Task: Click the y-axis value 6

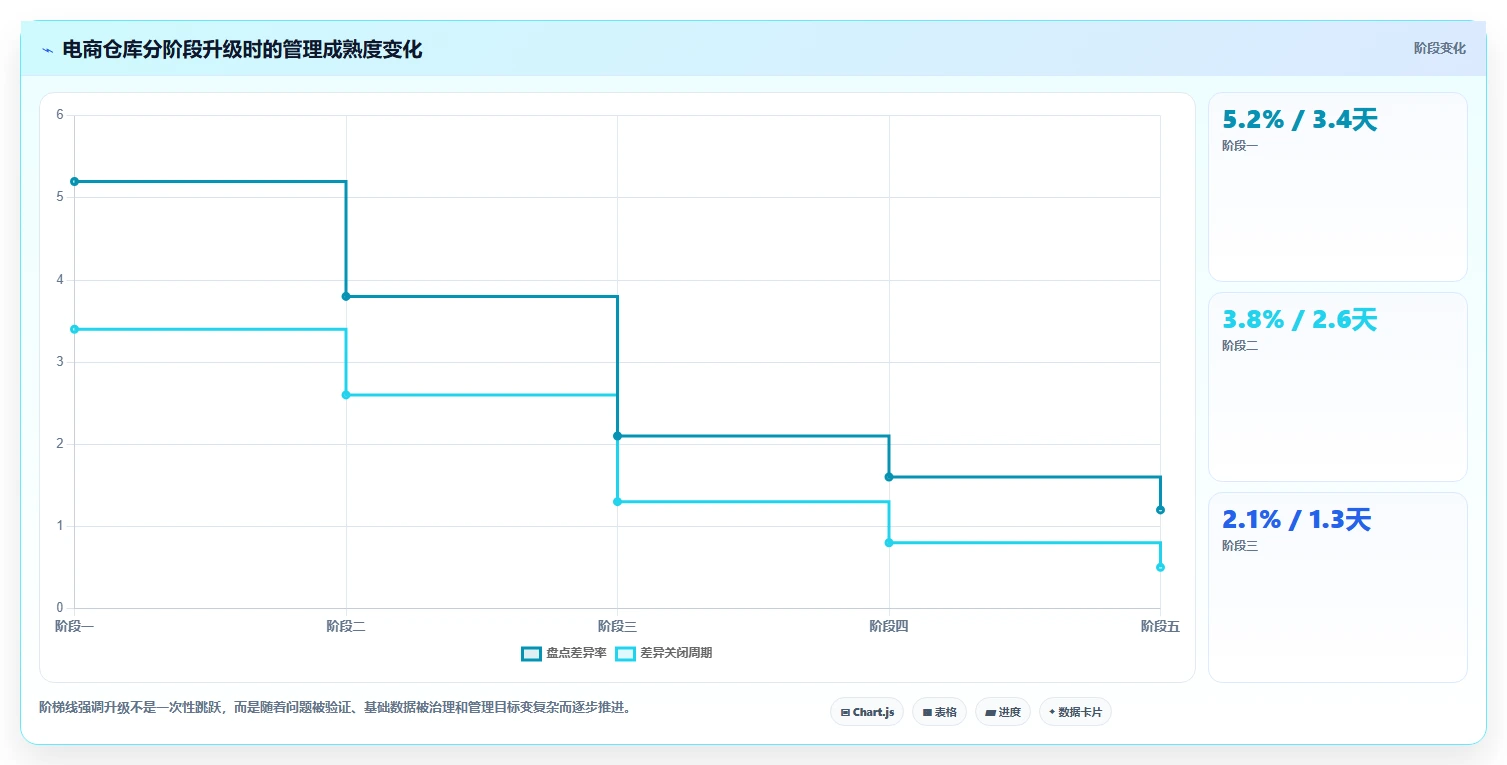Action: pyautogui.click(x=60, y=115)
